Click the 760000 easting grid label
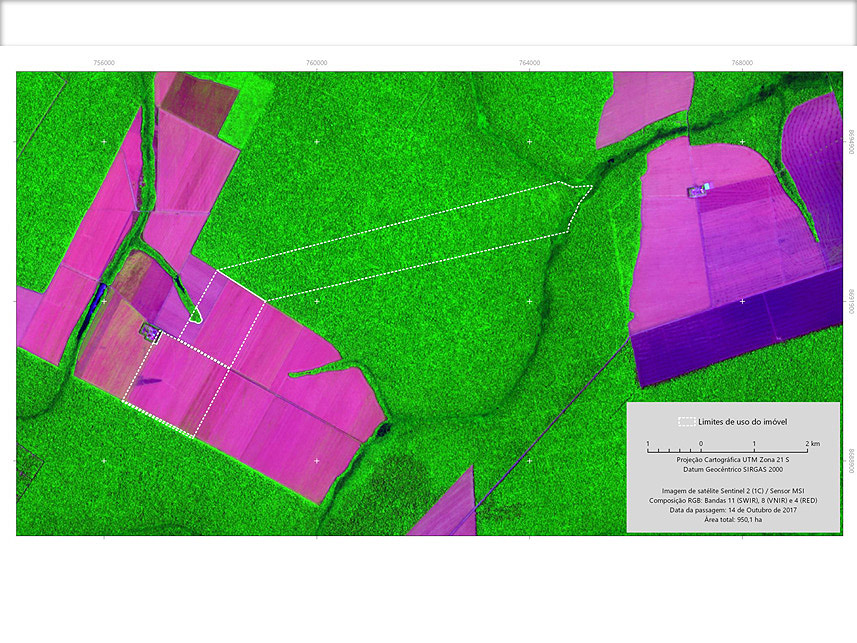This screenshot has height=643, width=857. (x=316, y=62)
